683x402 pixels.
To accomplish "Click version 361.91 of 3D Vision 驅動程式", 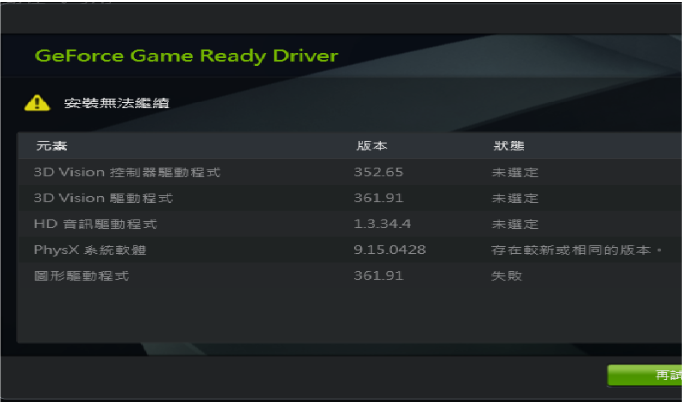I will pos(379,198).
